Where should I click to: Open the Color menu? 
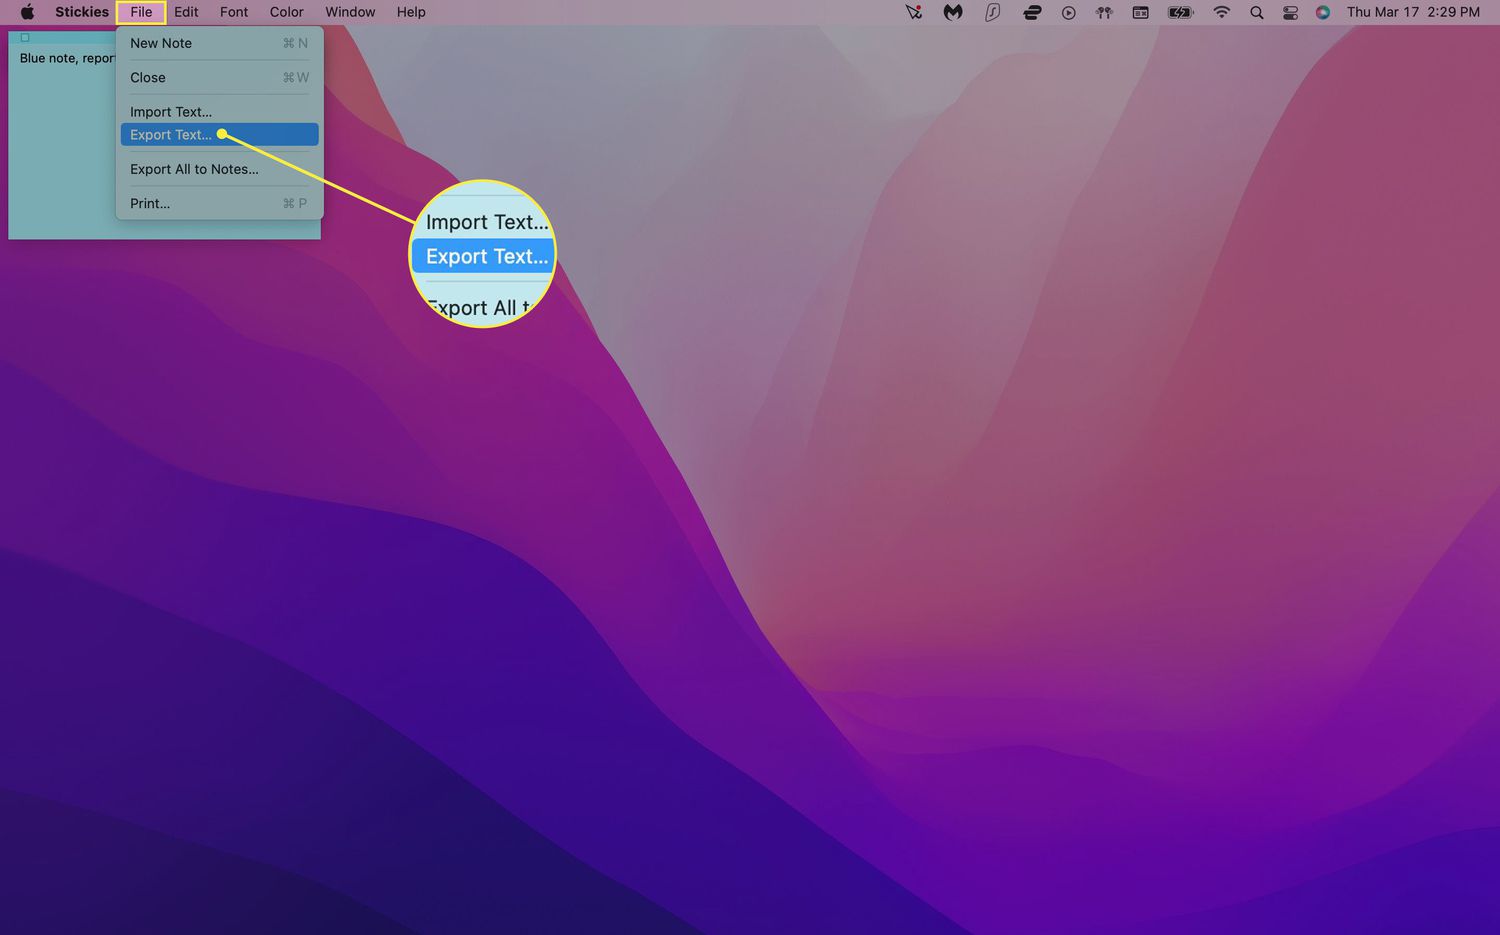pyautogui.click(x=286, y=12)
